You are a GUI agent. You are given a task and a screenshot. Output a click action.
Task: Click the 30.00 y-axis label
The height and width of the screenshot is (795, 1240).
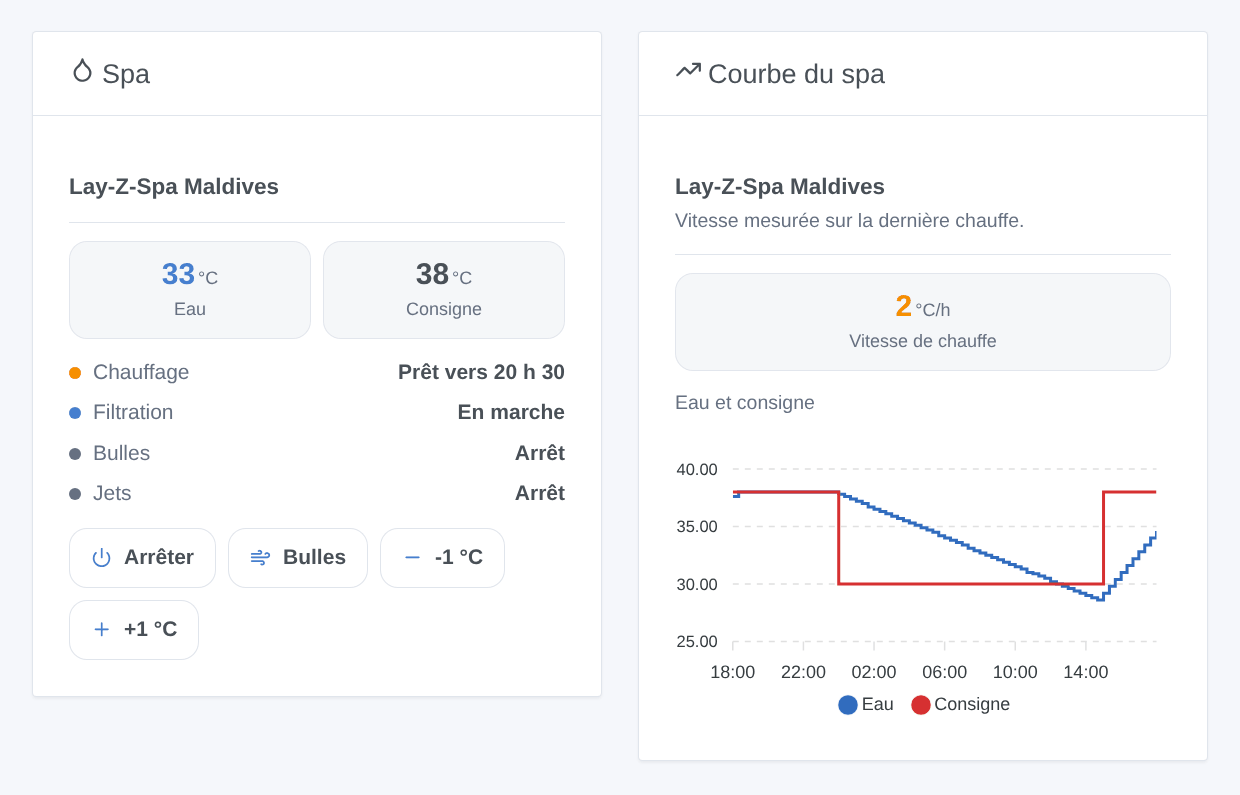click(697, 584)
